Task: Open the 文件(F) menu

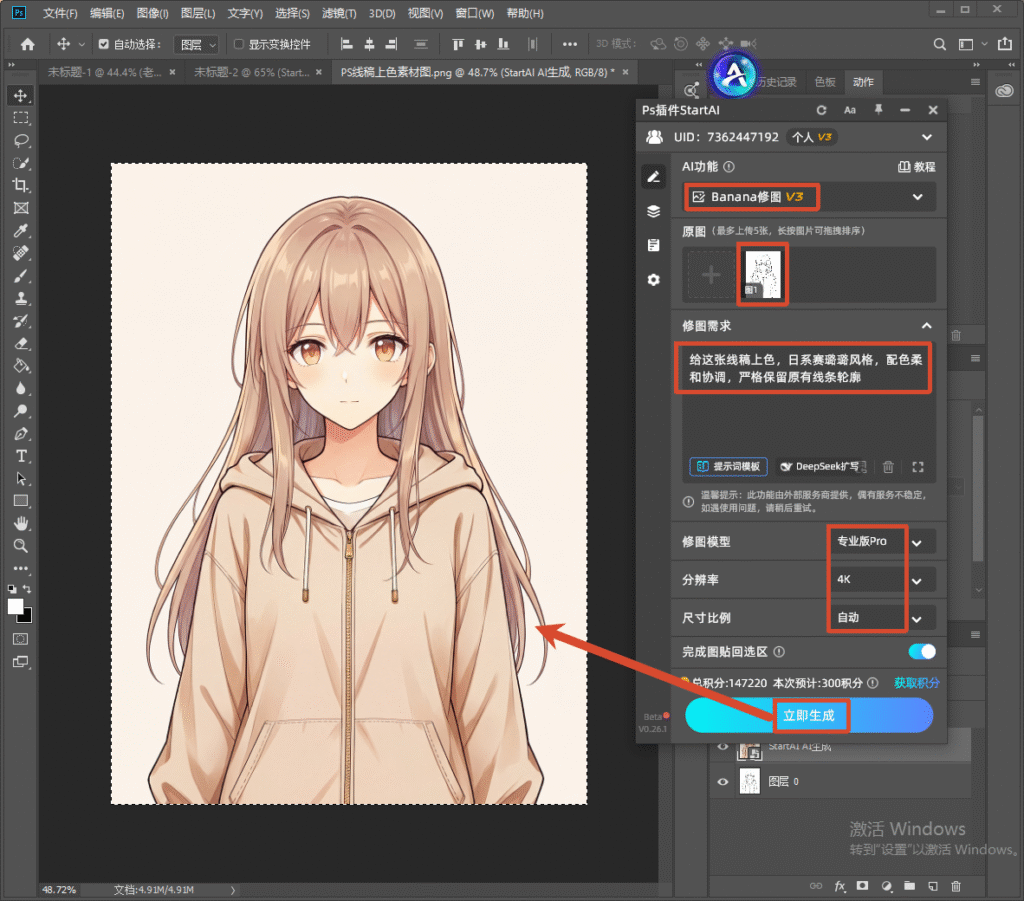Action: tap(59, 13)
